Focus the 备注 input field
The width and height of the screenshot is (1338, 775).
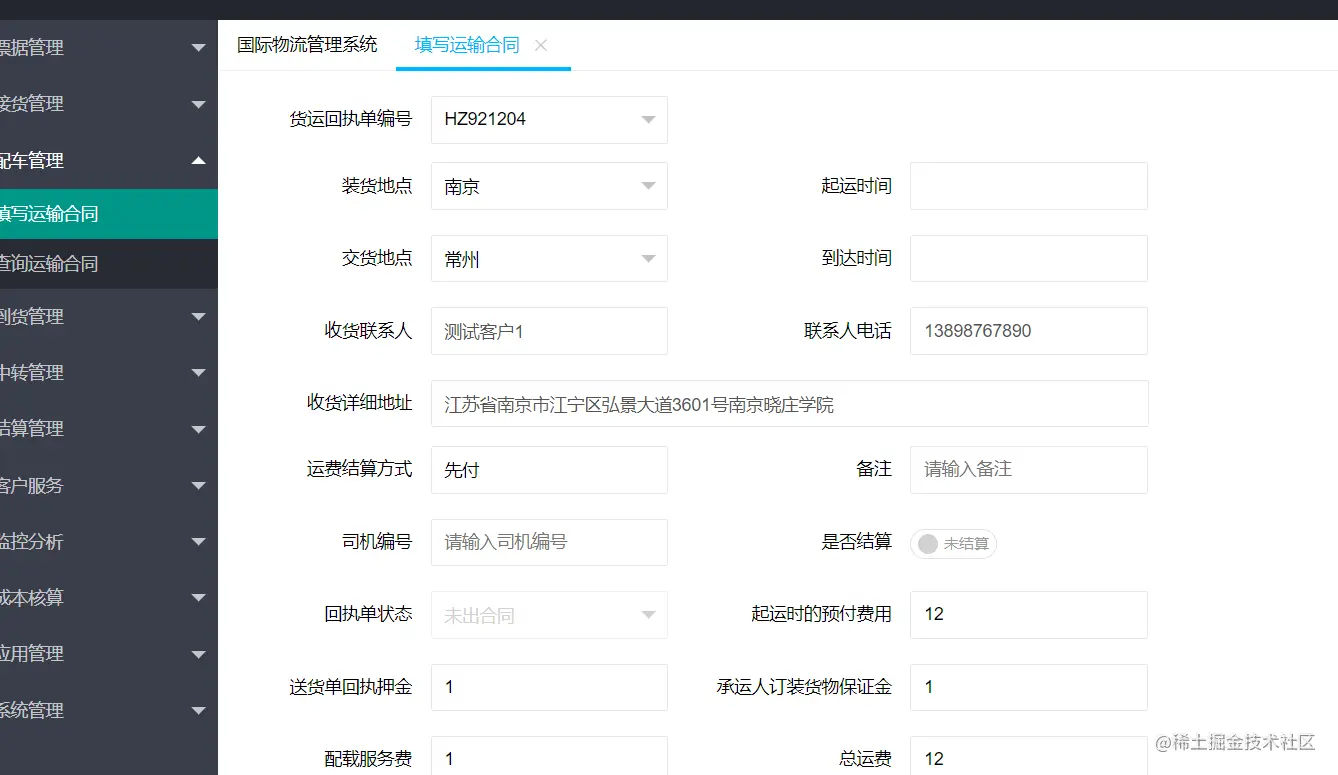coord(1028,470)
